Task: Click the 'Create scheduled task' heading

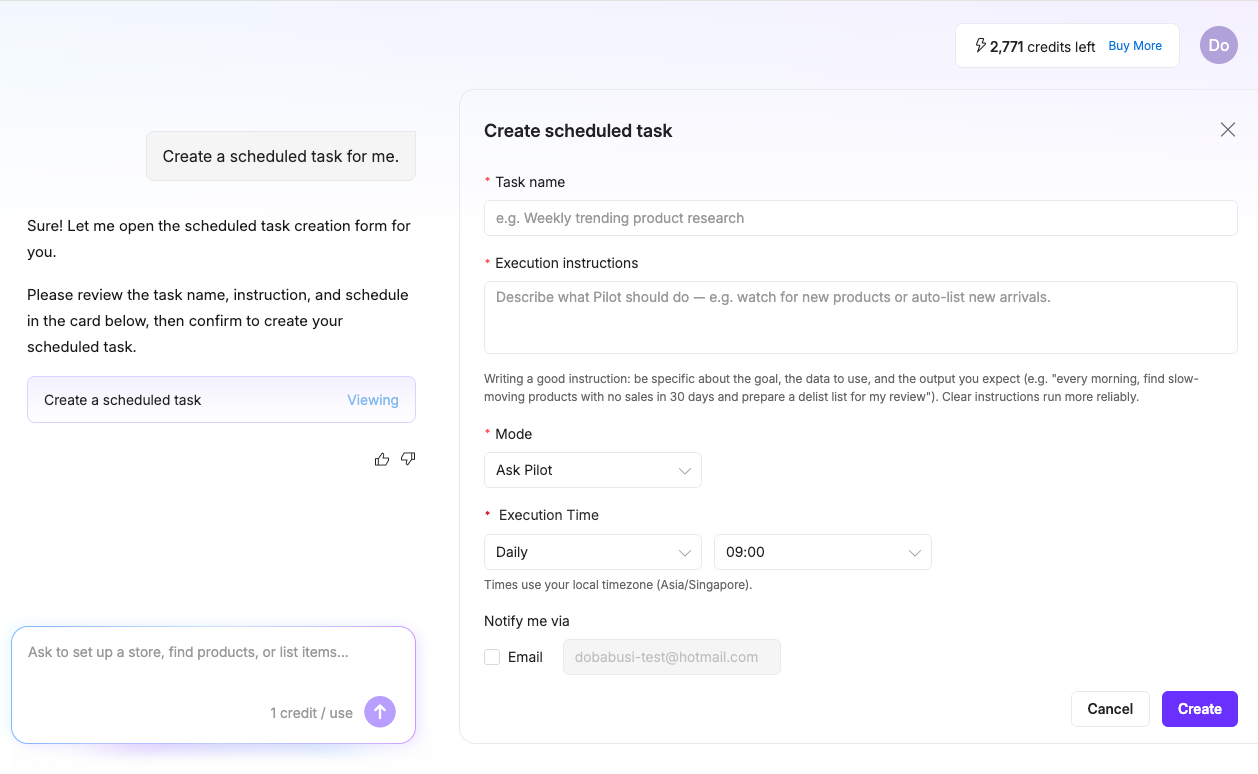Action: click(578, 130)
